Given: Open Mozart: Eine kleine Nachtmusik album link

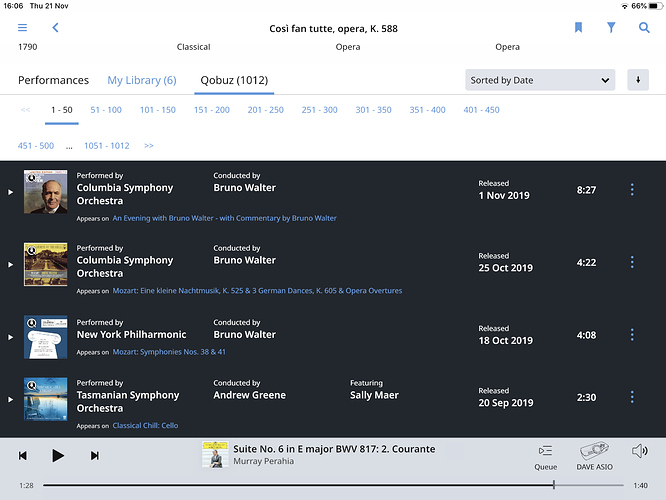Looking at the screenshot, I should point(257,291).
